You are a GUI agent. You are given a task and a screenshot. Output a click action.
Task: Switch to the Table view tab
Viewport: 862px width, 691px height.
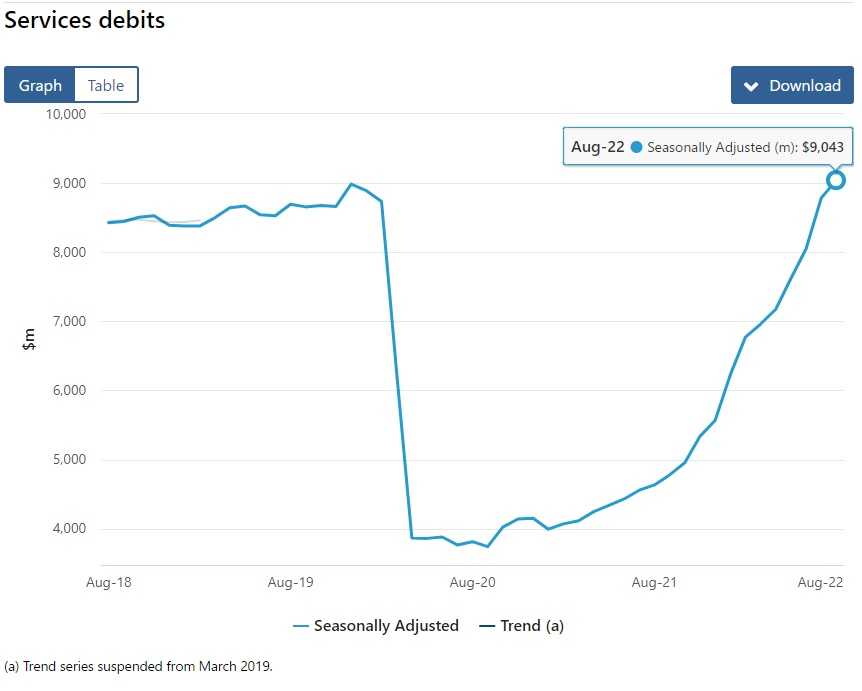click(106, 85)
